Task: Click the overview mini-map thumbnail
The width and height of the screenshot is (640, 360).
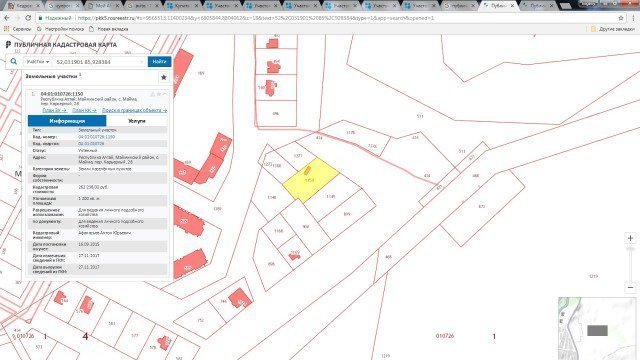Action: coord(597,328)
